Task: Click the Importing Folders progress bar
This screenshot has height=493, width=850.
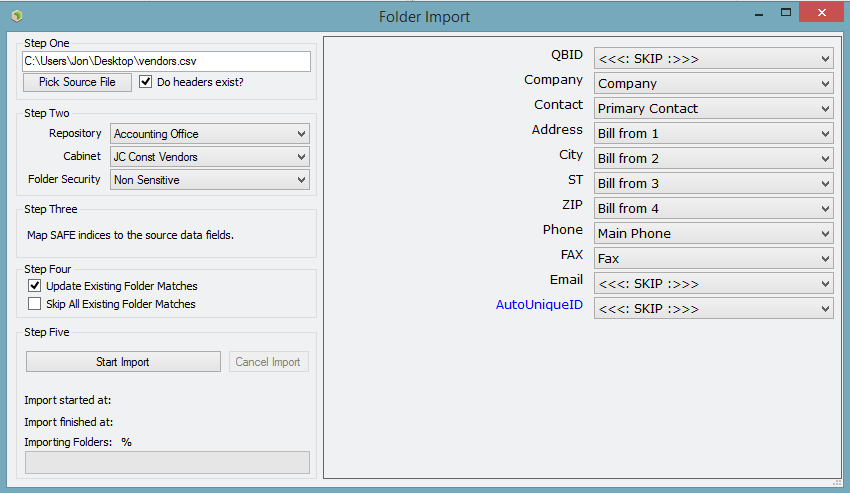Action: (x=168, y=463)
